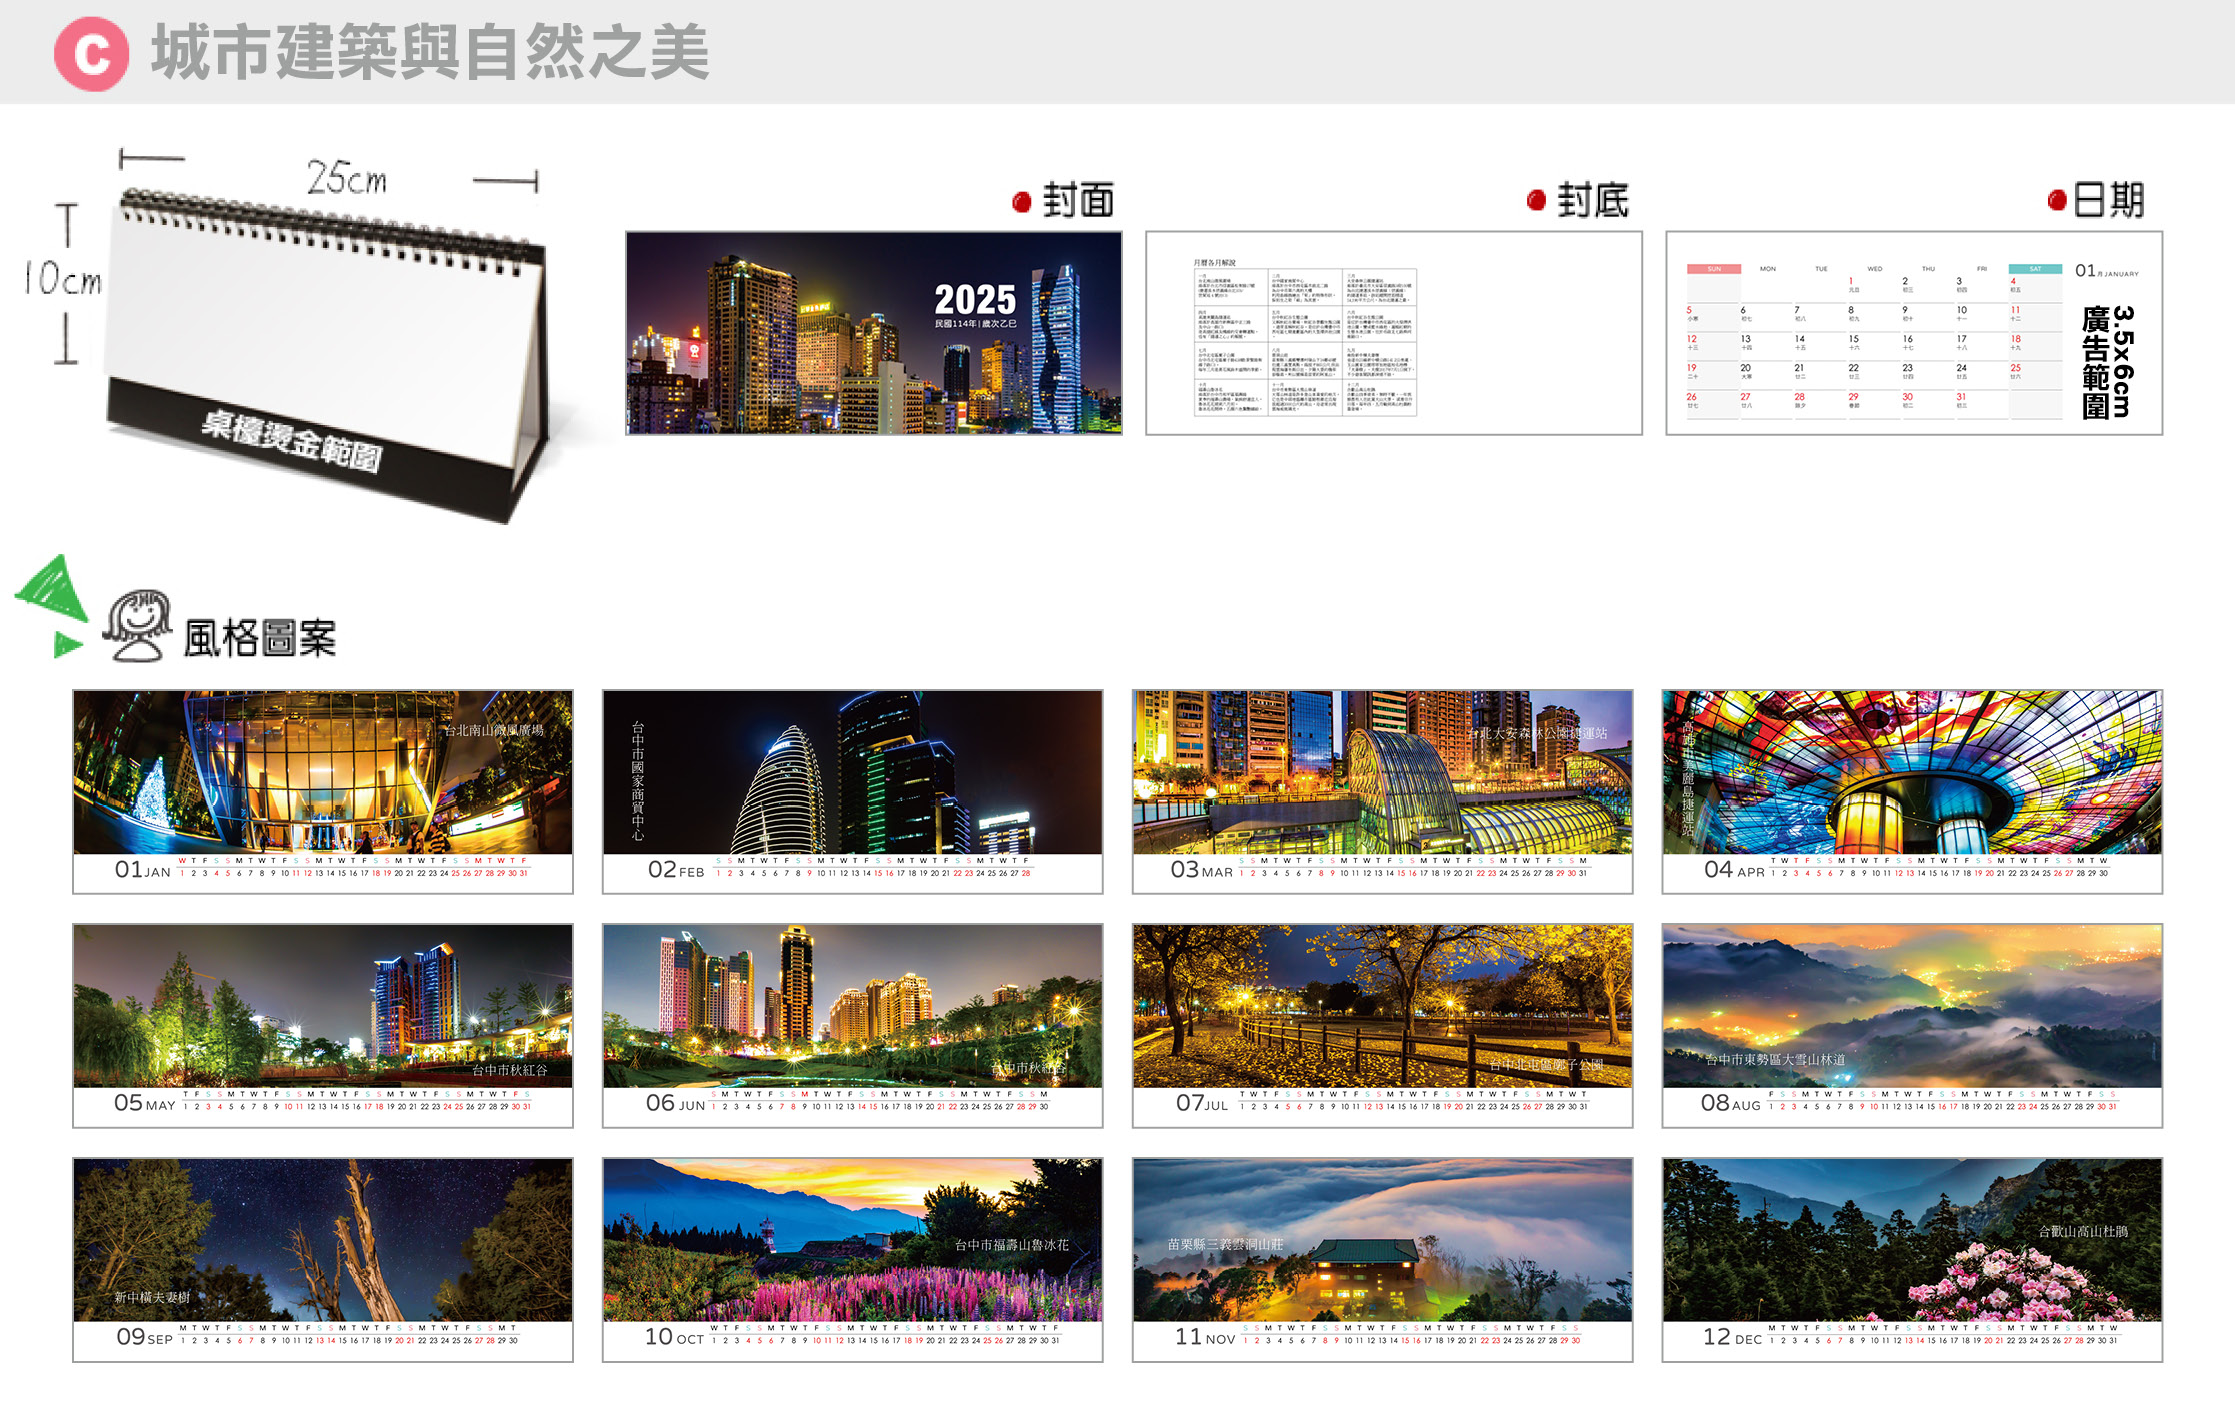Select the 04 APR stained-glass dome page
The height and width of the screenshot is (1425, 2235).
(1911, 791)
